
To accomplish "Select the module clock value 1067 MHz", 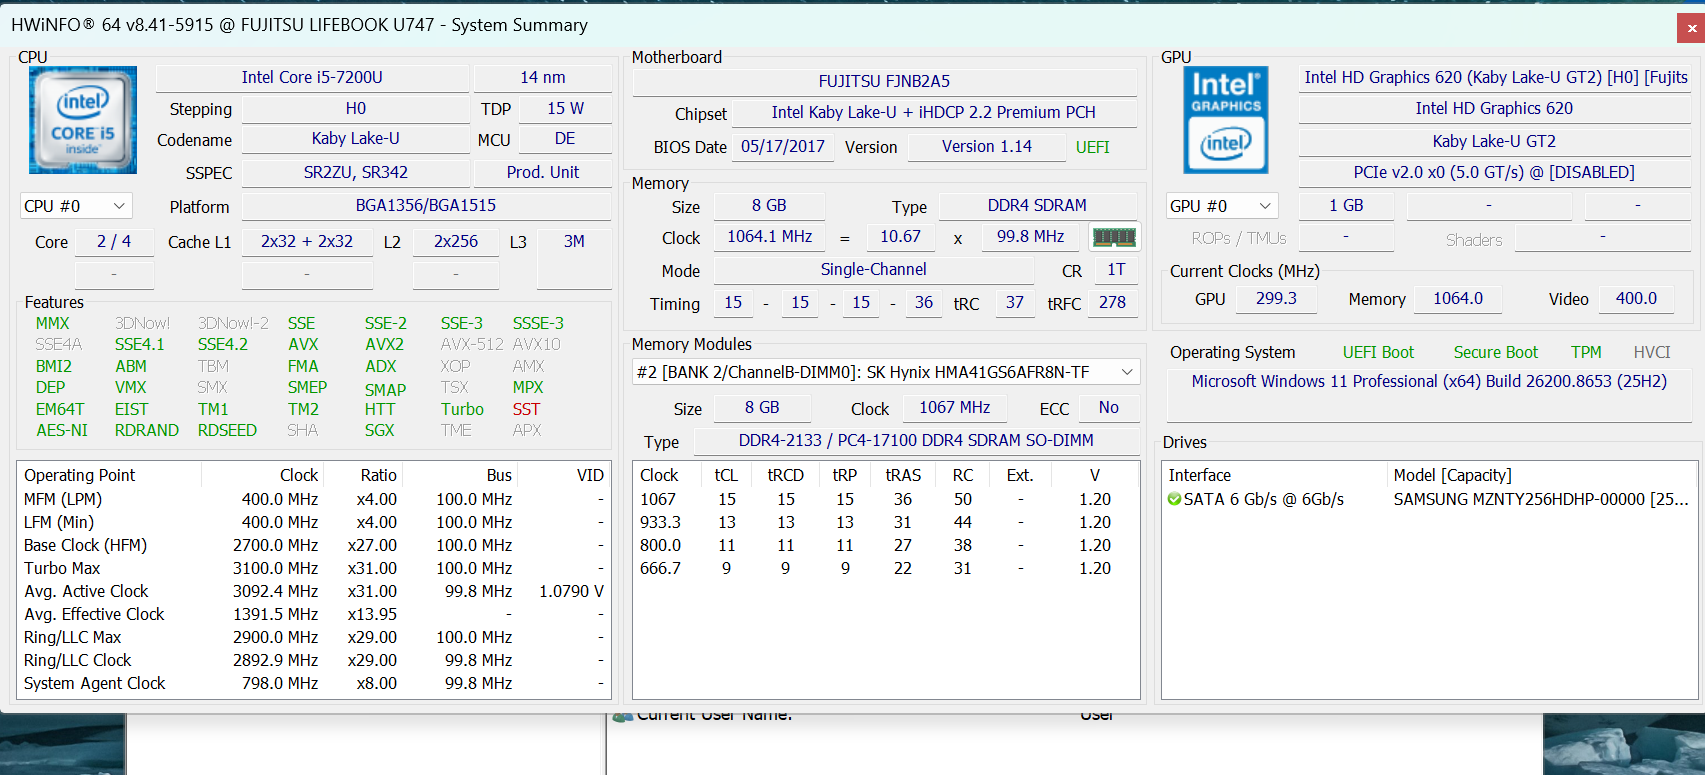I will point(955,407).
